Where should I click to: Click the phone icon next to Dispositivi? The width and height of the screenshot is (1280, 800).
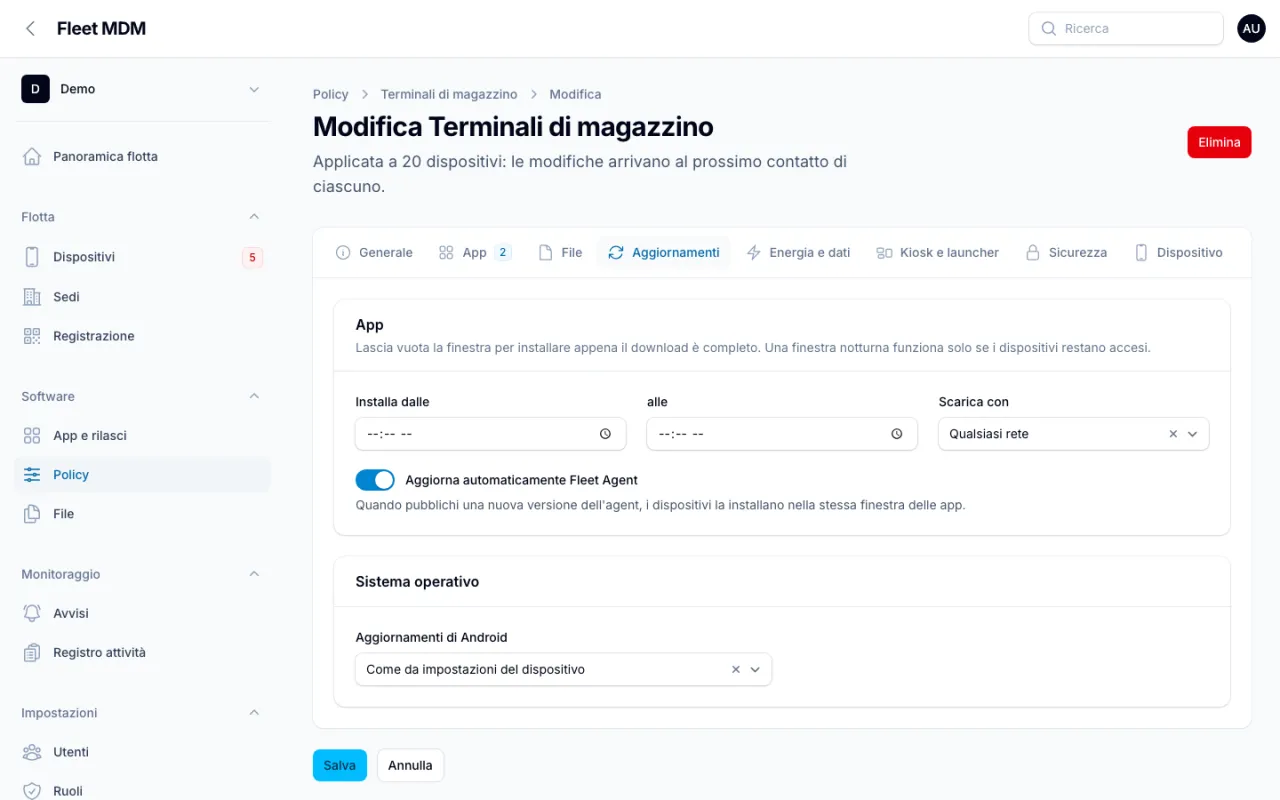(32, 257)
